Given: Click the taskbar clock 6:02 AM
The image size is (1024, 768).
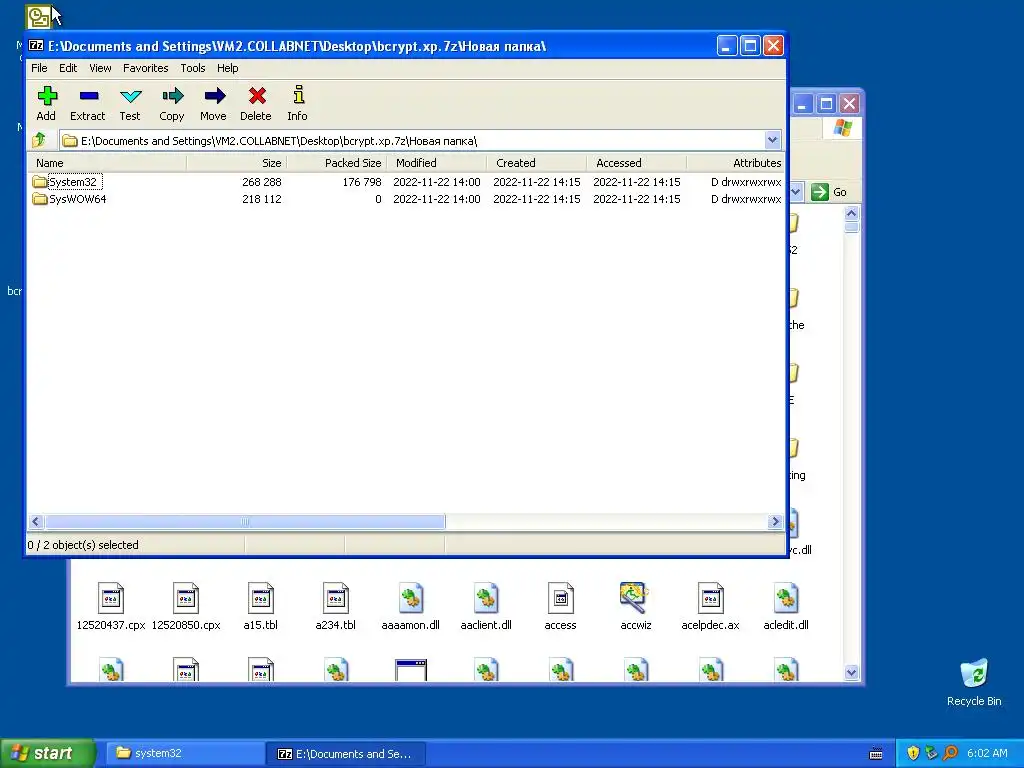Looking at the screenshot, I should coord(987,753).
